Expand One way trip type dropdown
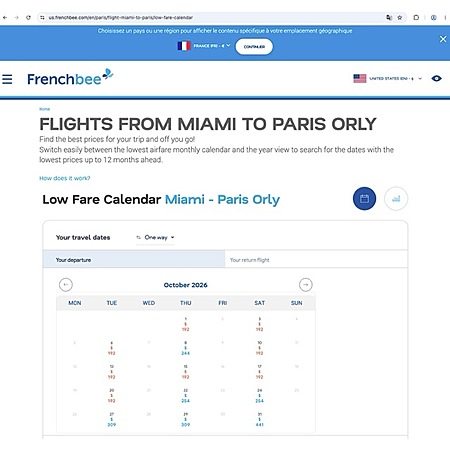The height and width of the screenshot is (450, 450). pos(155,237)
